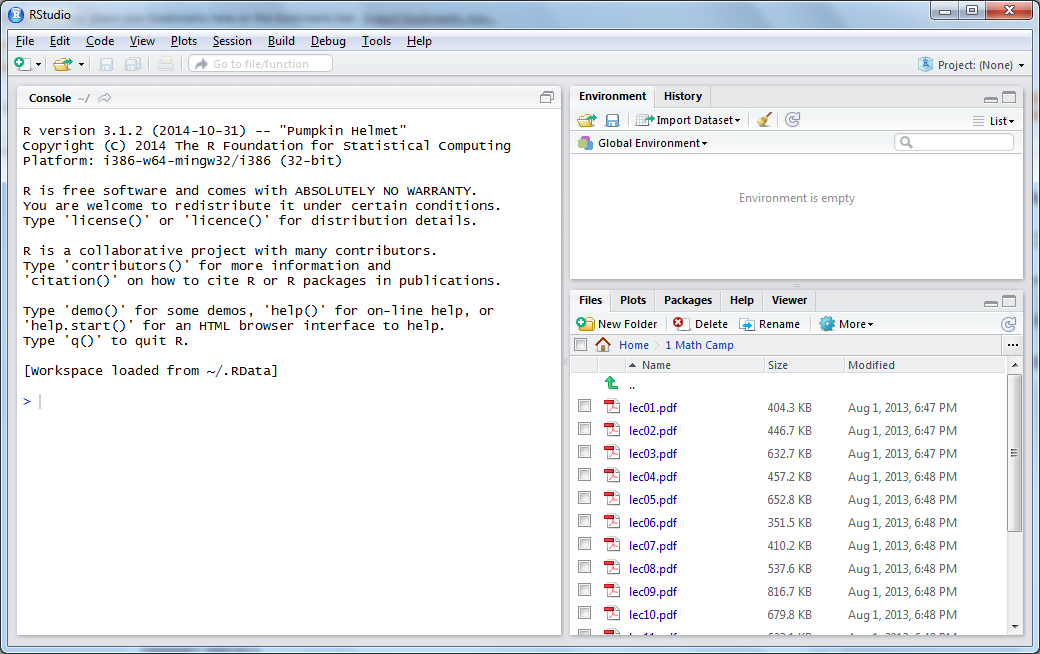The image size is (1040, 654).
Task: Clear objects from workspace with the broom icon
Action: [764, 119]
